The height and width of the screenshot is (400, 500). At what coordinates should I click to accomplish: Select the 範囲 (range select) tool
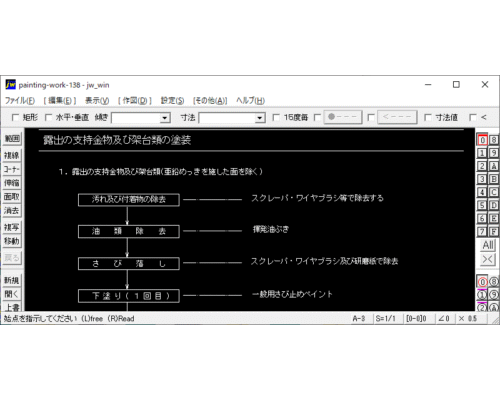tap(12, 138)
